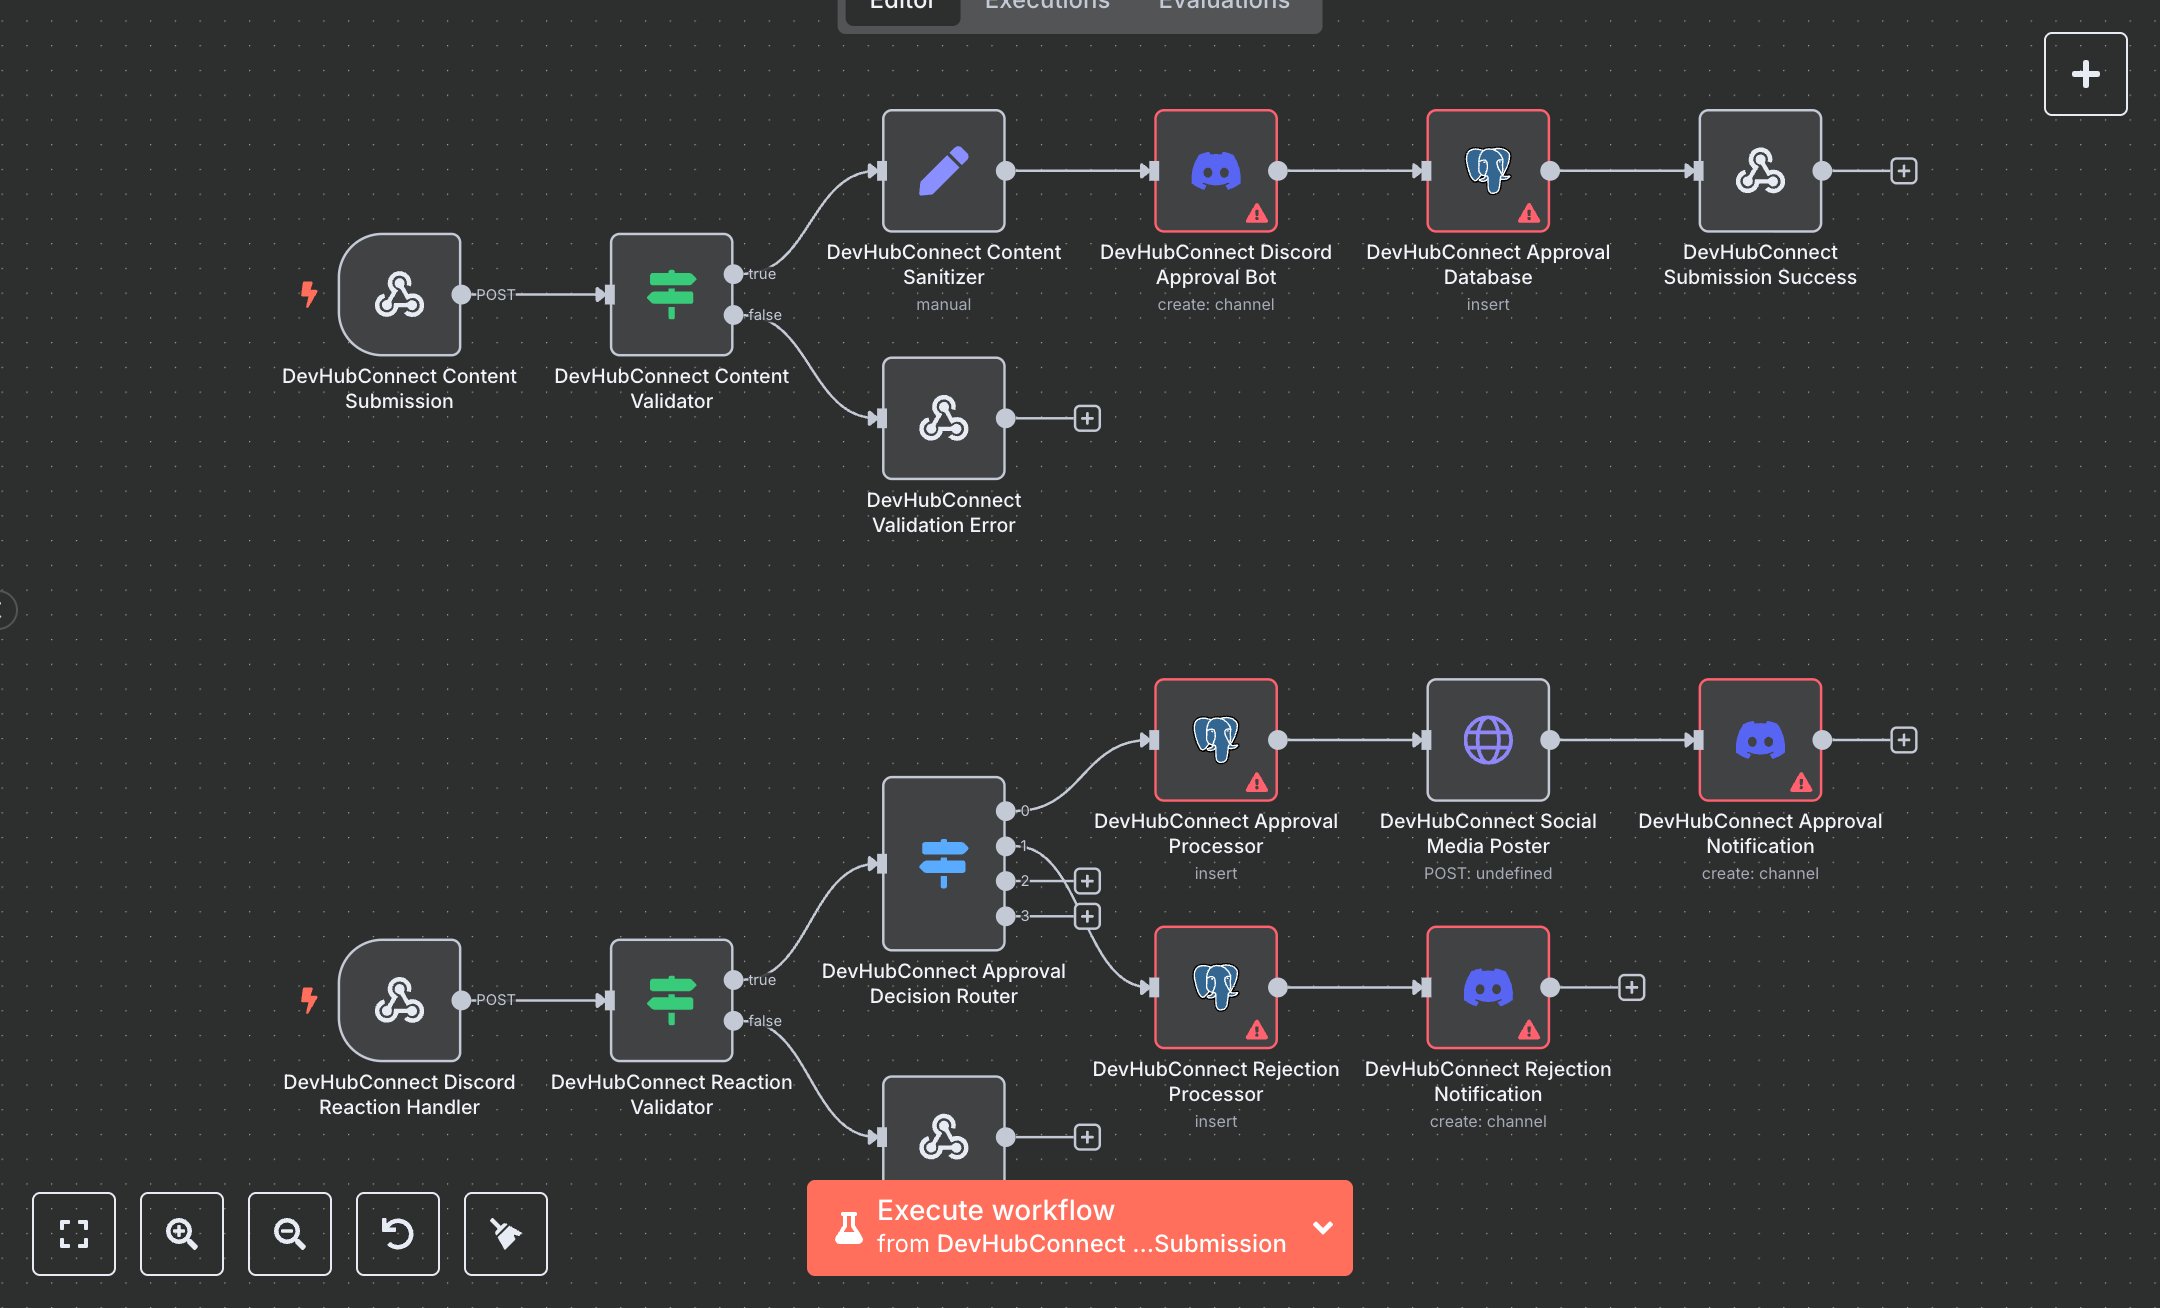
Task: Zoom out using the magnifier minus icon
Action: 290,1234
